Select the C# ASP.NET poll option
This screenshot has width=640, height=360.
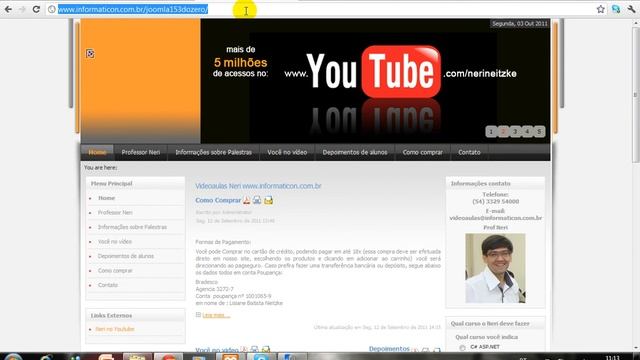[462, 348]
